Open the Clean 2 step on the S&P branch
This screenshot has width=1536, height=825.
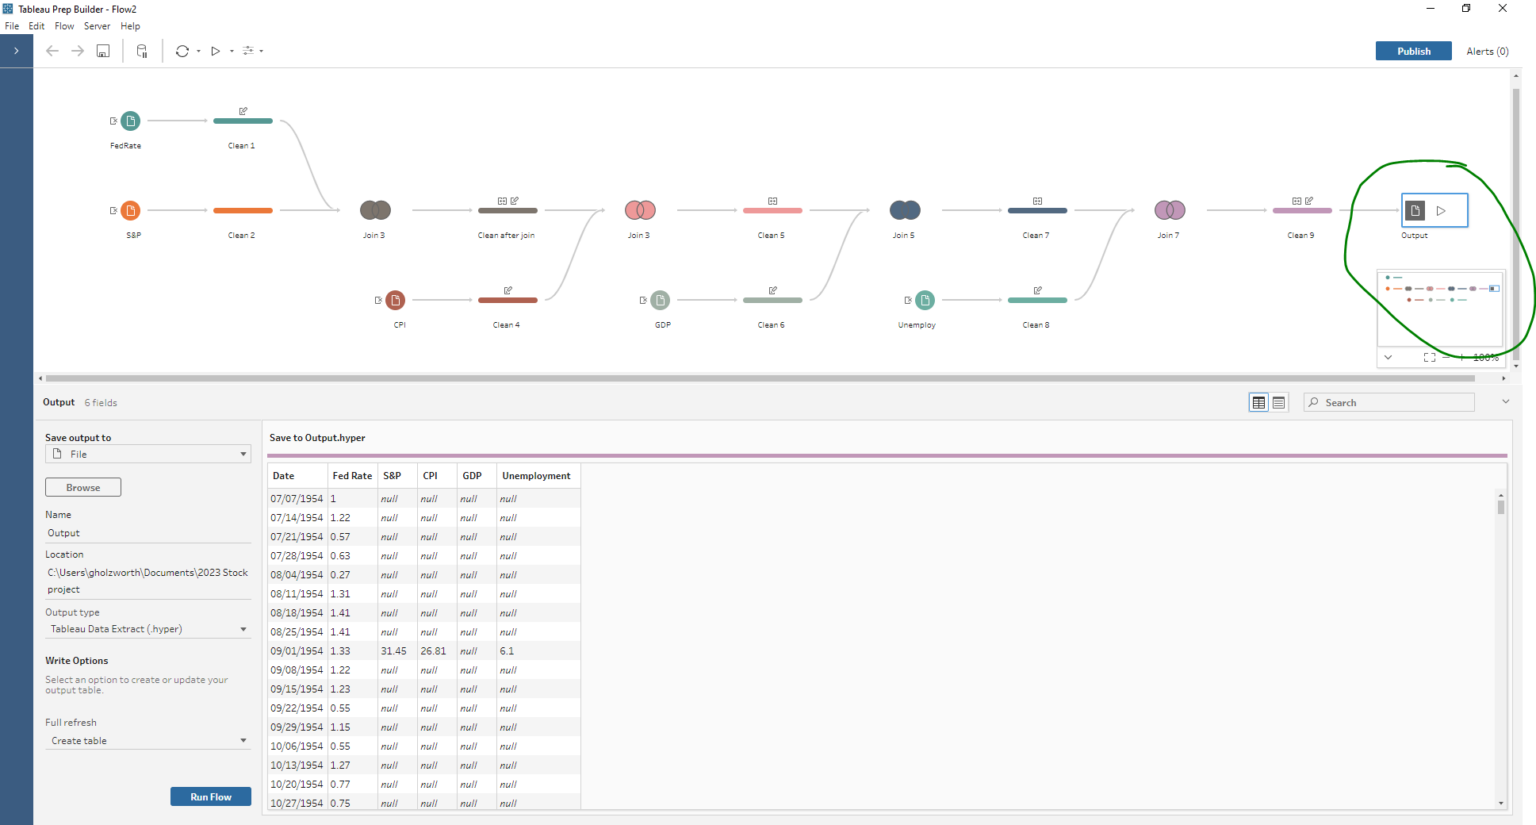click(x=241, y=210)
